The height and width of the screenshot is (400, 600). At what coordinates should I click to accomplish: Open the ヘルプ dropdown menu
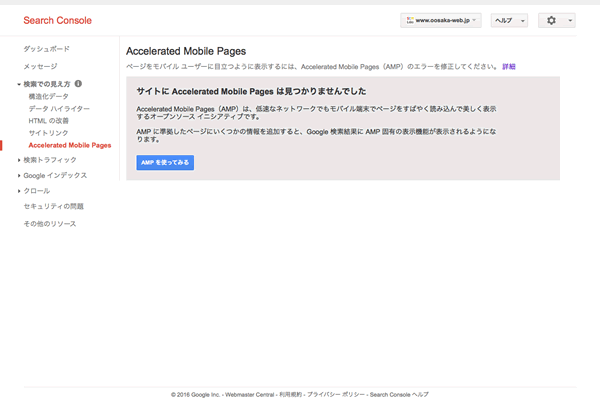tap(509, 20)
